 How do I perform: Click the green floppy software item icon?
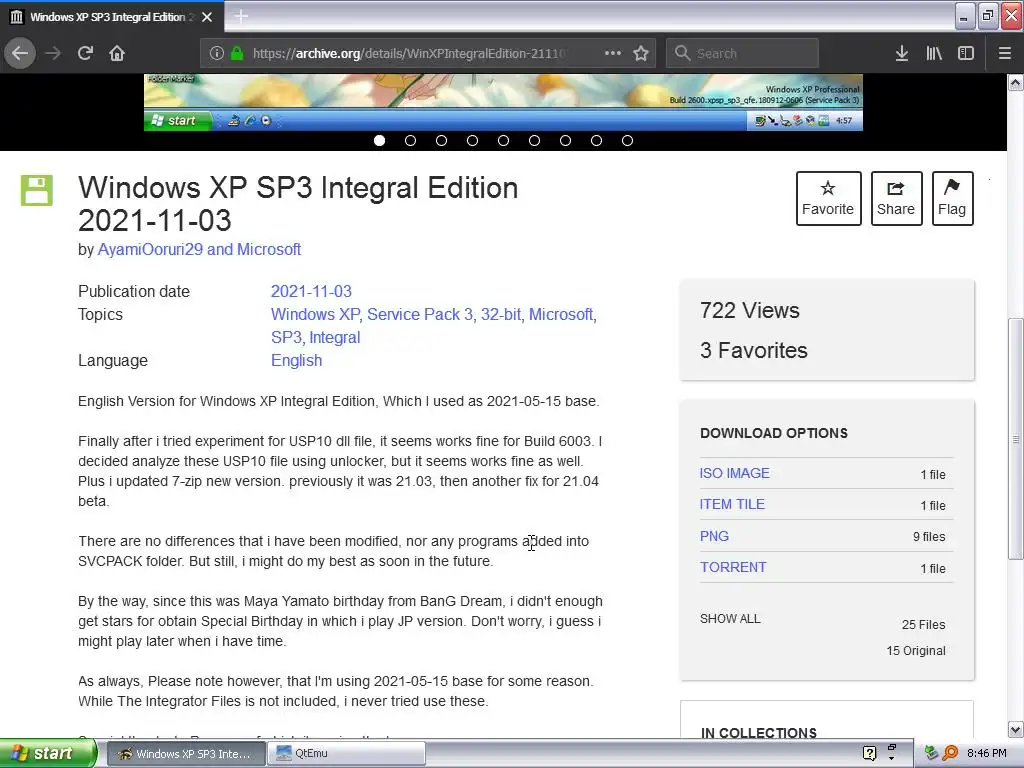tap(37, 190)
